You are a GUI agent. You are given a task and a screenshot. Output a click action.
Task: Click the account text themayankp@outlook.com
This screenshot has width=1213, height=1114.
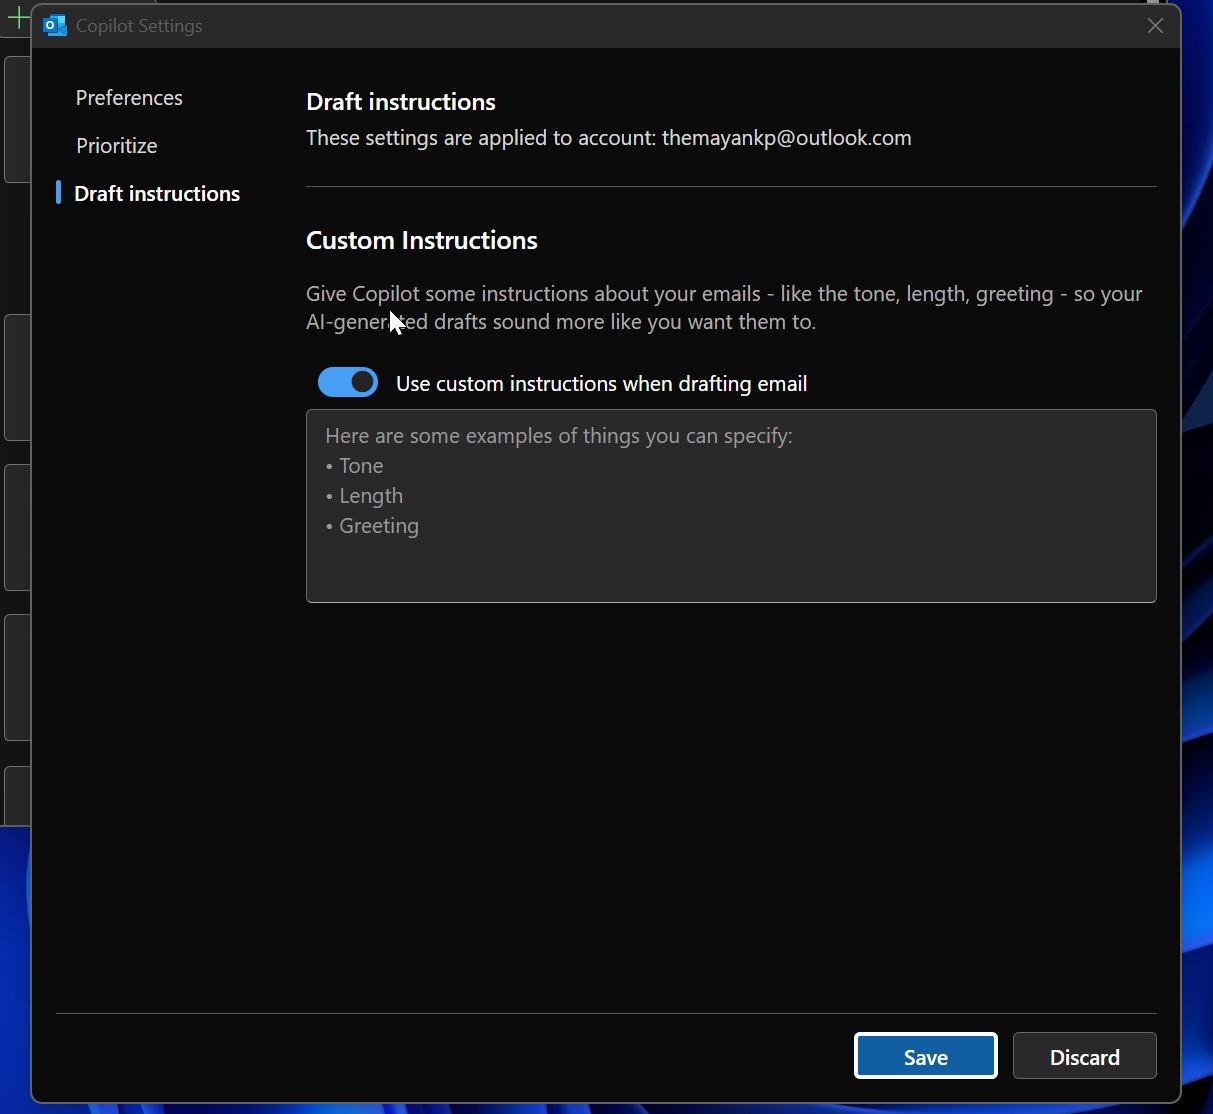[787, 138]
